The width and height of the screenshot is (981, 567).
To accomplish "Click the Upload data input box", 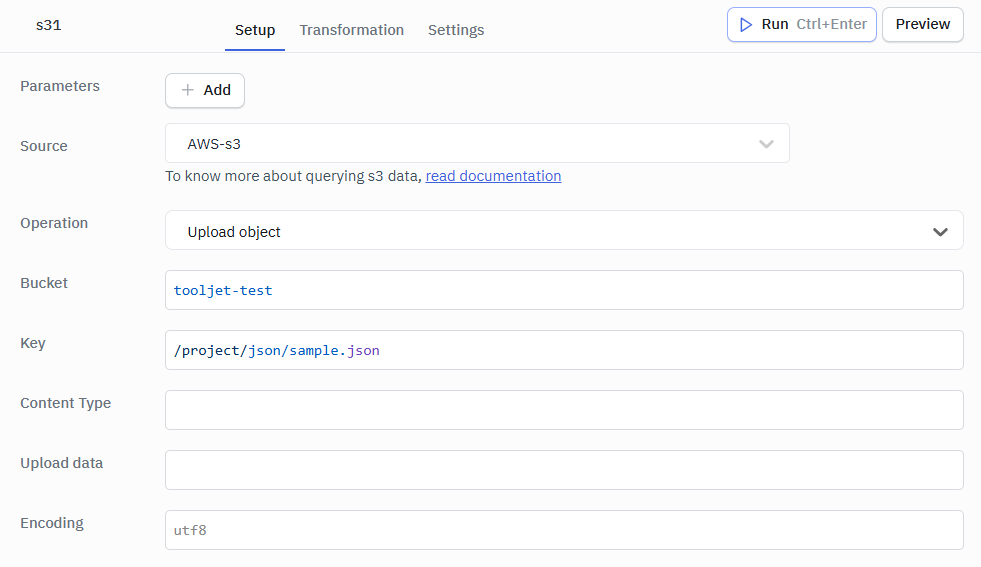I will [x=564, y=470].
